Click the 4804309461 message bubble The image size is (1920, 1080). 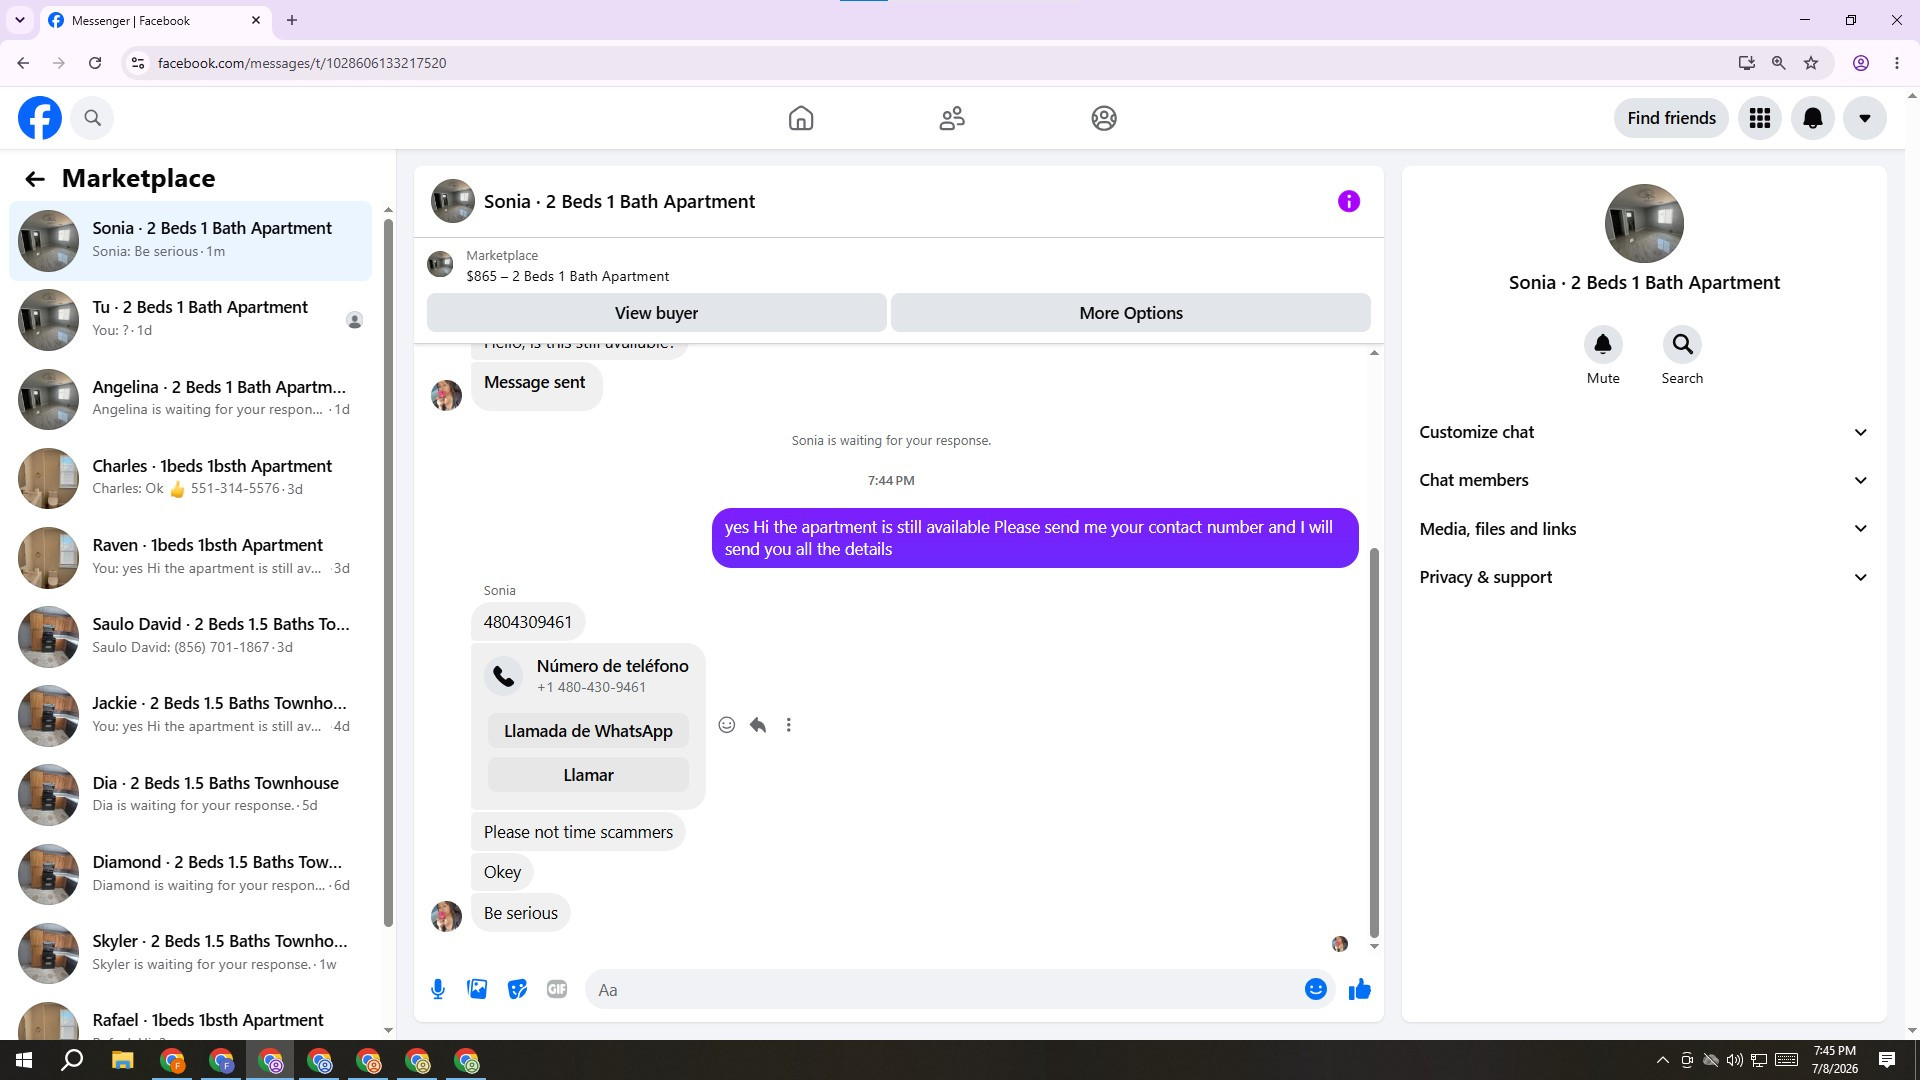tap(528, 622)
